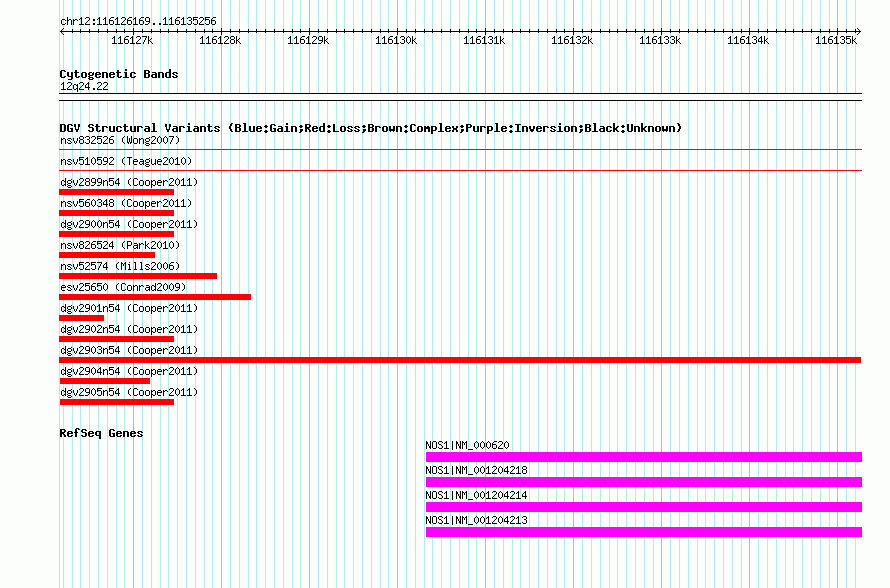Select the 116130k ruler tick label

[396, 40]
